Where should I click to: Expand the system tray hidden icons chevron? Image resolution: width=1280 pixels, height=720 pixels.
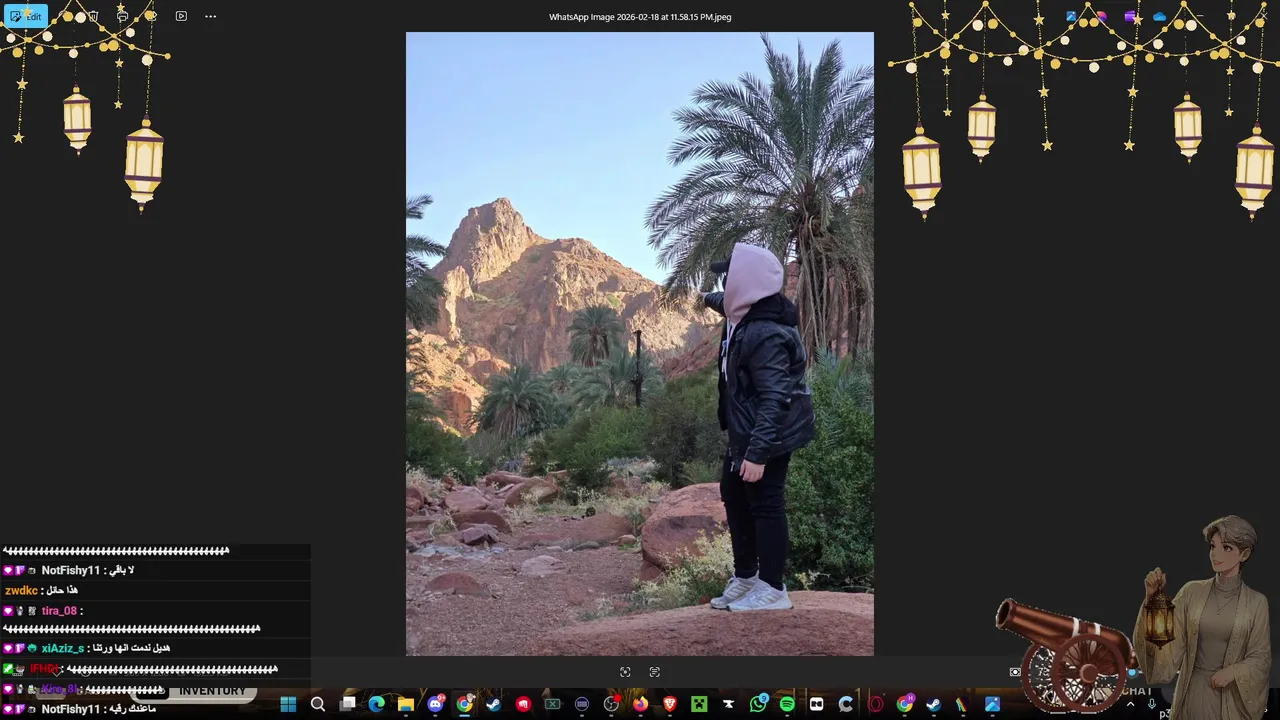pyautogui.click(x=1131, y=704)
